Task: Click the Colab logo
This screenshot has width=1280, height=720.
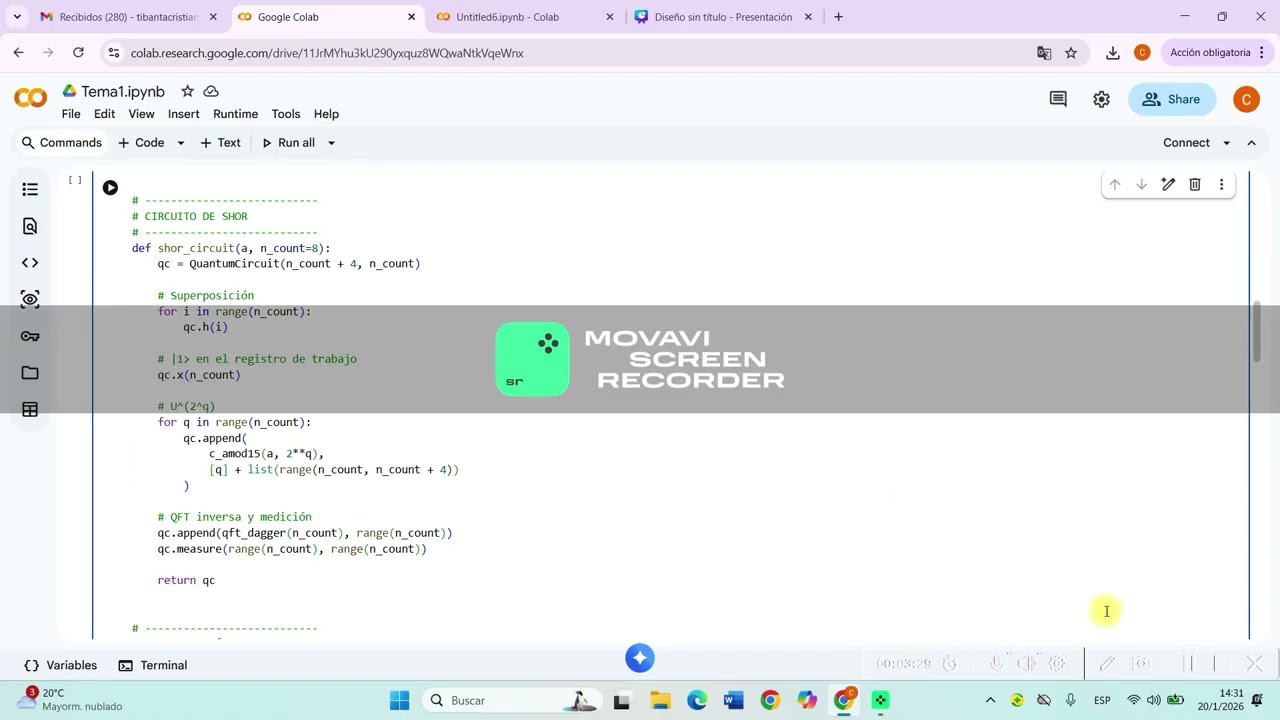Action: click(30, 98)
